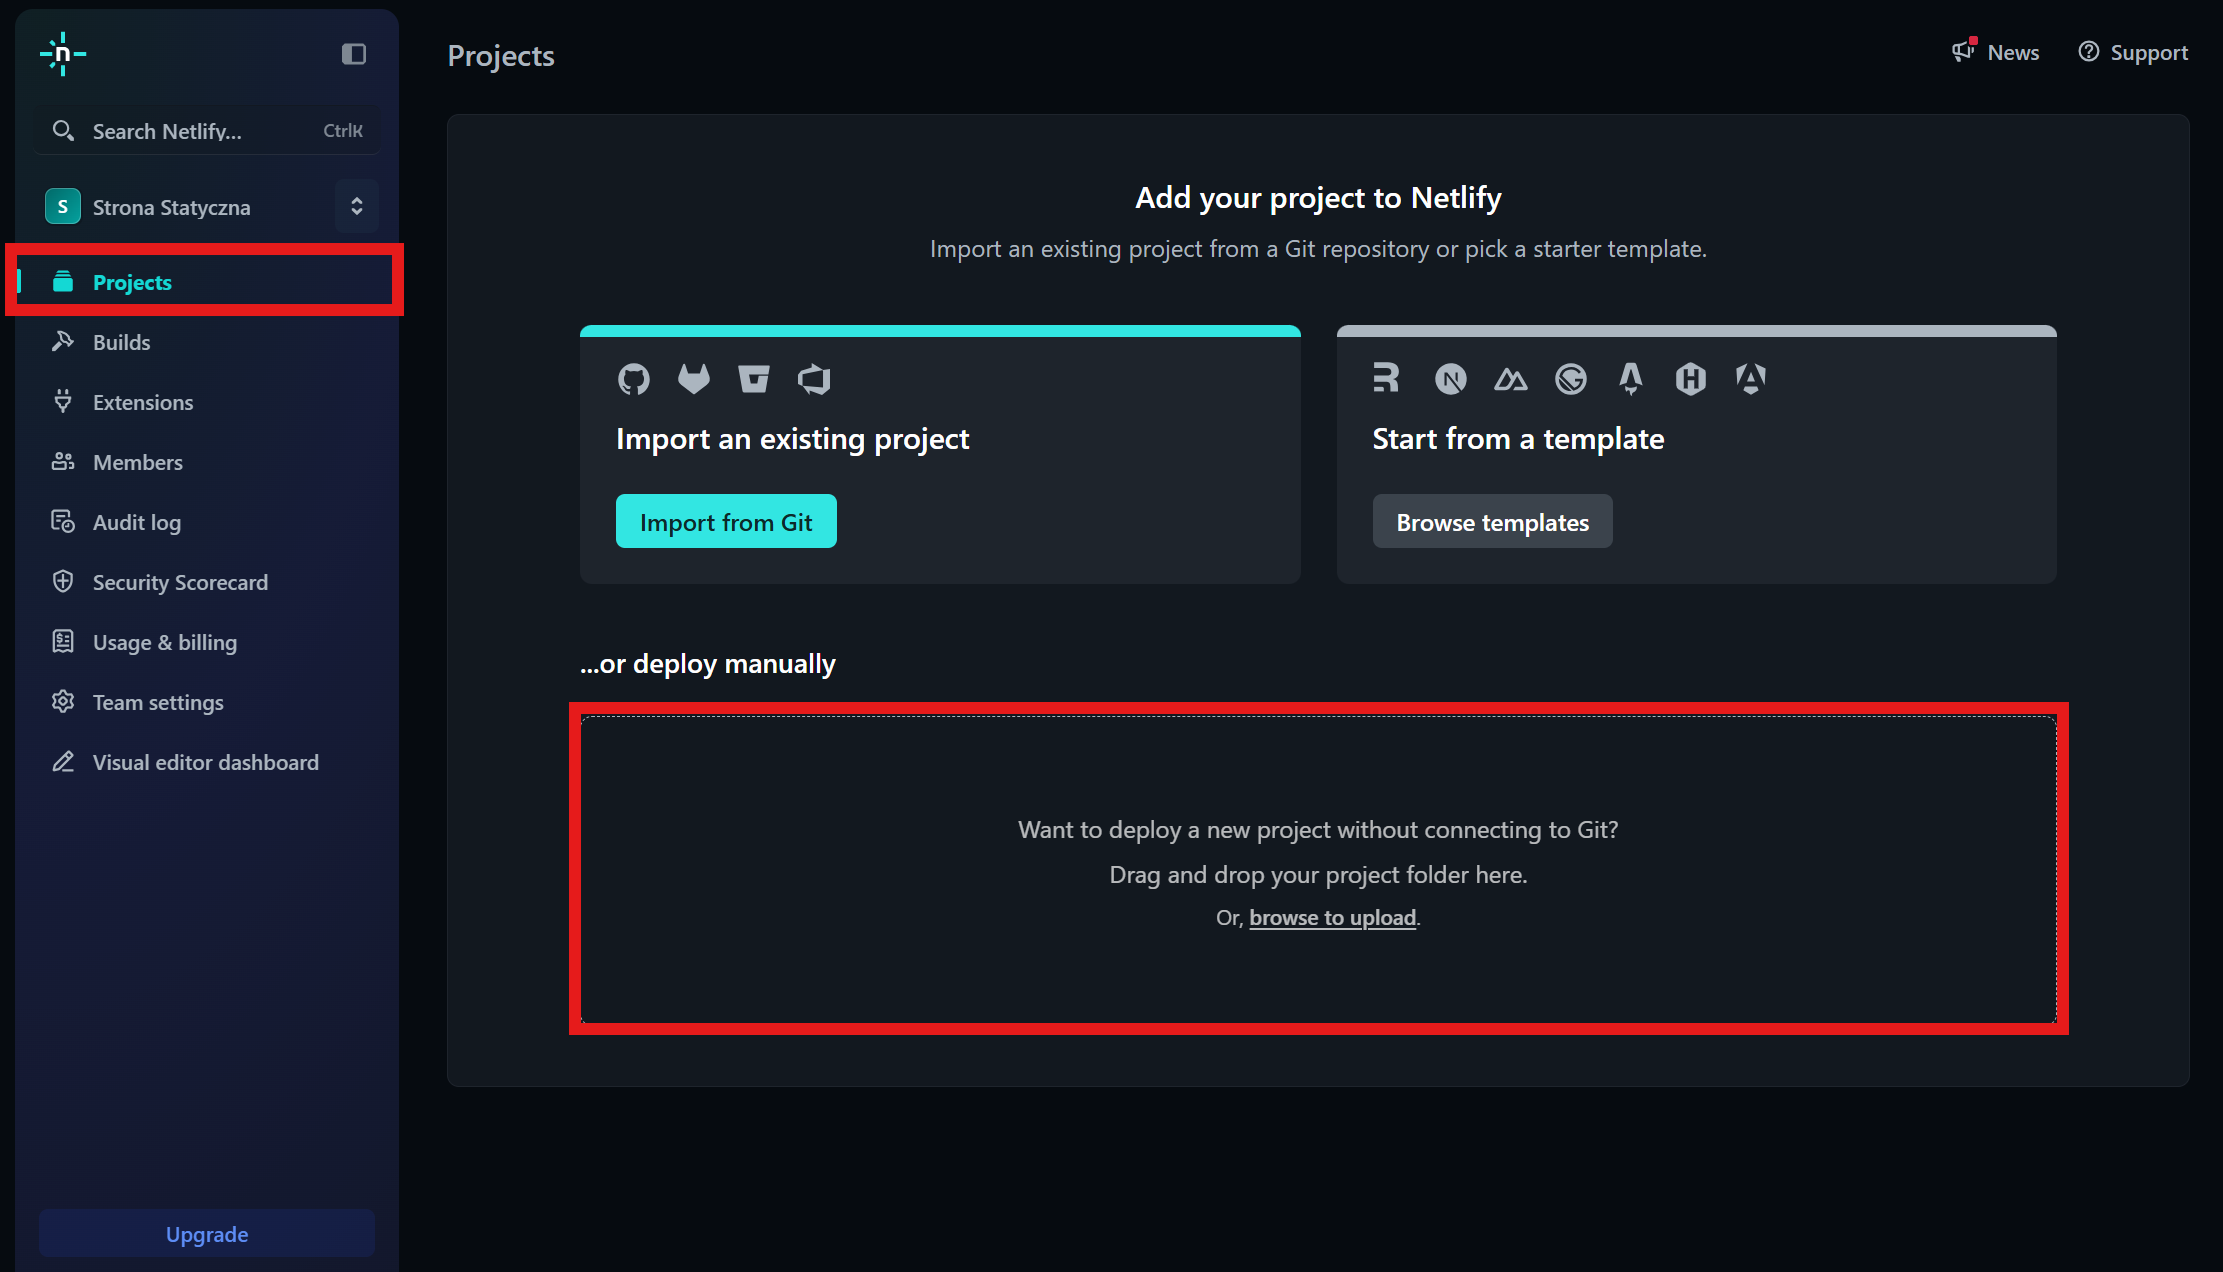This screenshot has width=2223, height=1272.
Task: Click the Netlify logo in the sidebar
Action: pos(62,54)
